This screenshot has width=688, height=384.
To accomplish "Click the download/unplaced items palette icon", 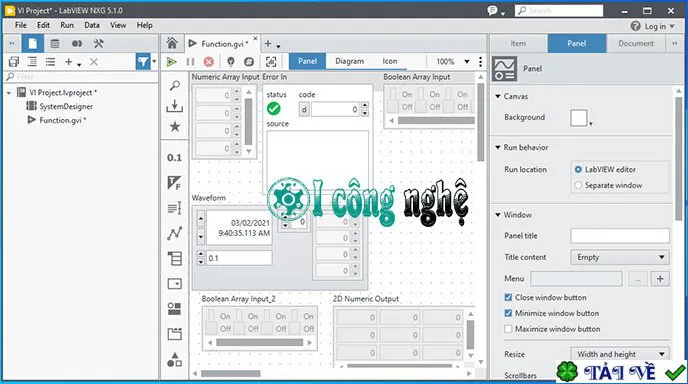I will (175, 106).
